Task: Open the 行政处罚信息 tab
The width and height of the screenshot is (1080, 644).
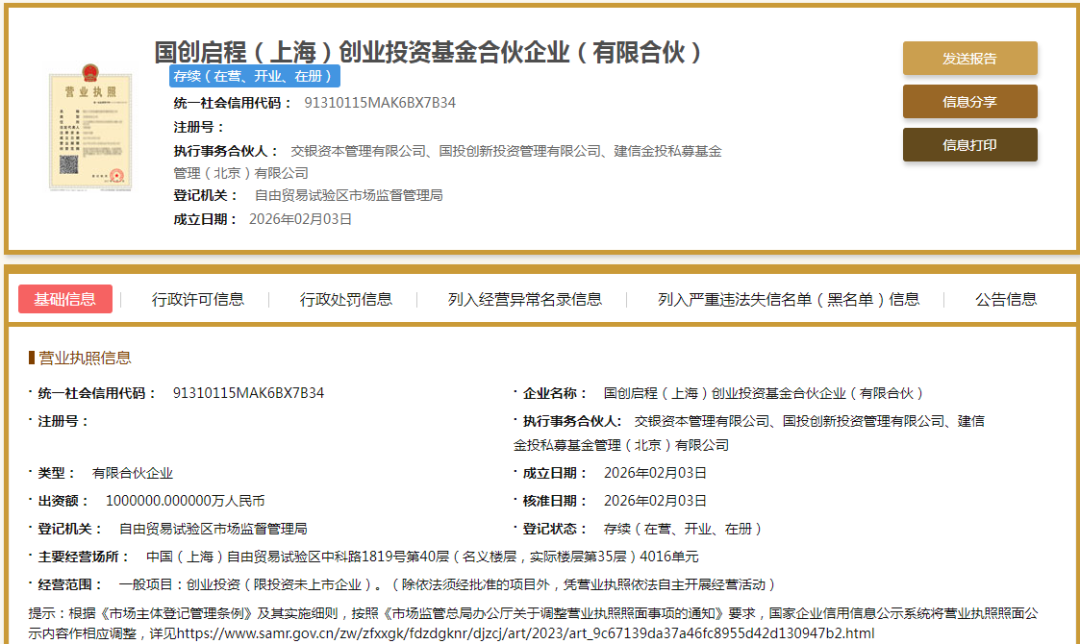Action: [x=346, y=299]
